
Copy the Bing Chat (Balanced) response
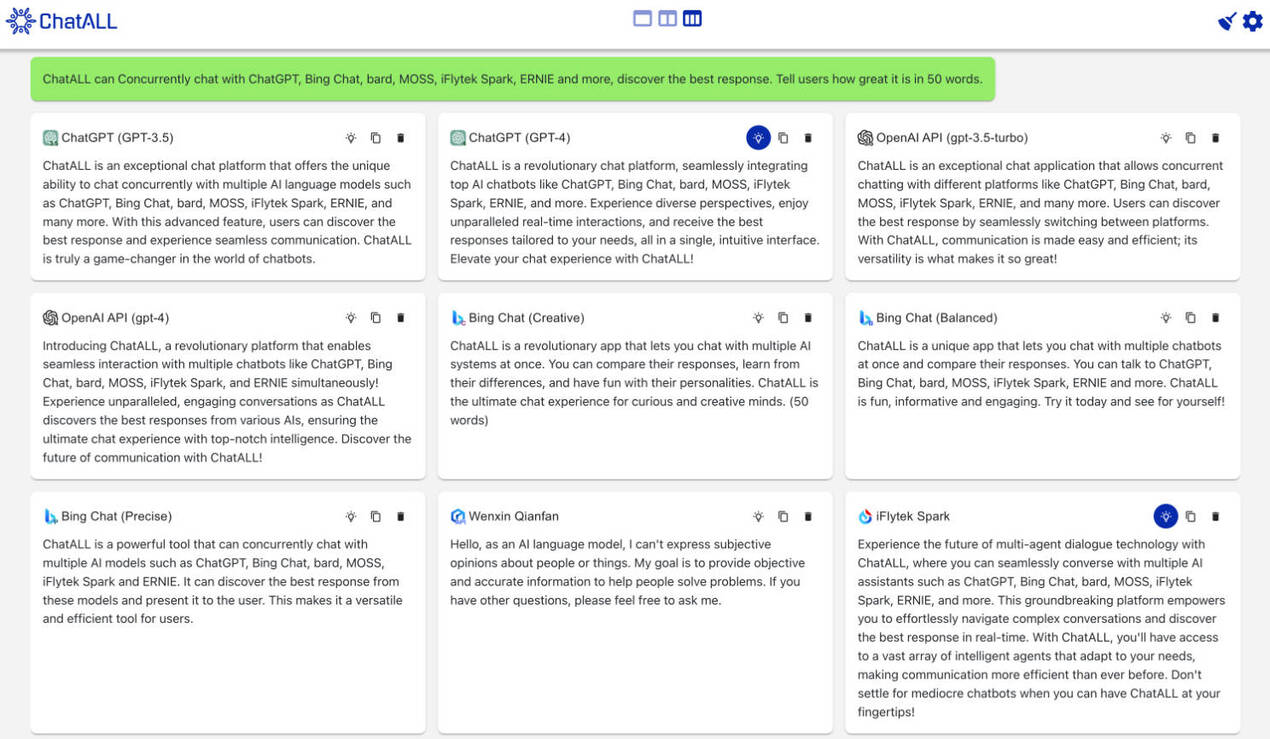pyautogui.click(x=1190, y=318)
